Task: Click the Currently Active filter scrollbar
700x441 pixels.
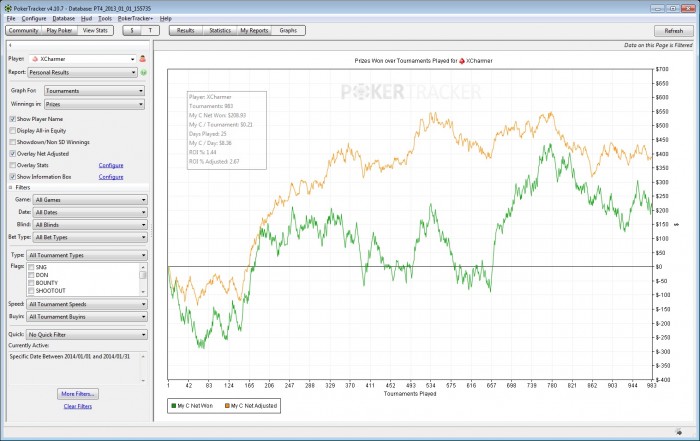Action: [143, 369]
